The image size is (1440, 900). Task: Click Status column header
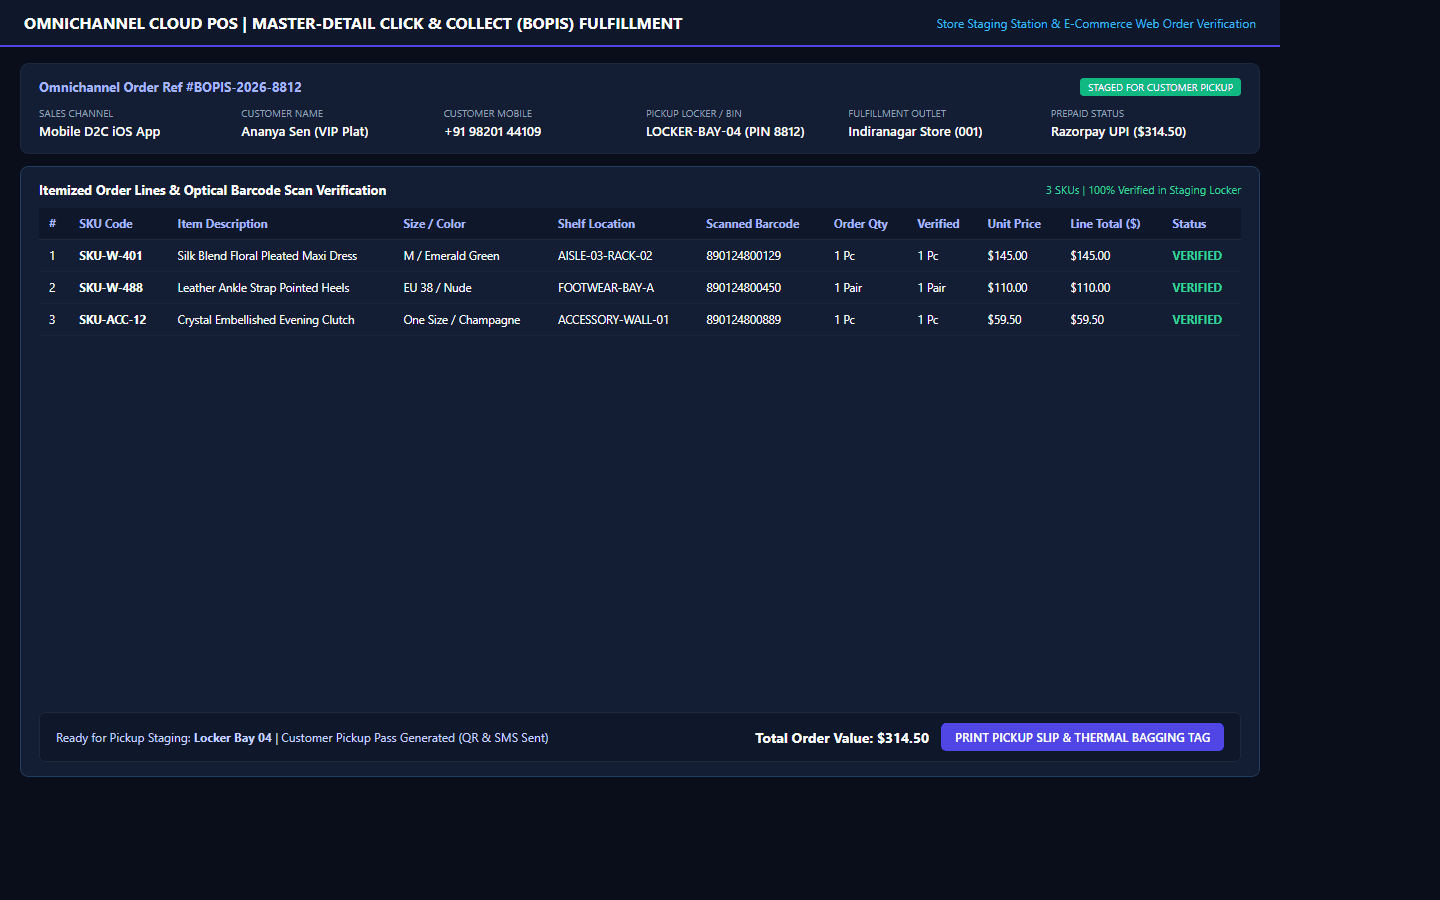pos(1189,224)
